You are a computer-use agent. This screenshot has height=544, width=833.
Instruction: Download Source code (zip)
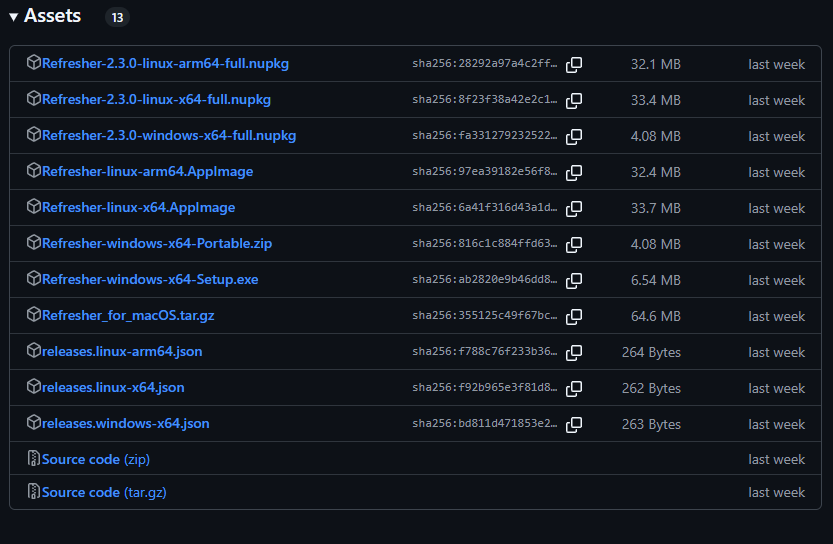click(x=96, y=460)
